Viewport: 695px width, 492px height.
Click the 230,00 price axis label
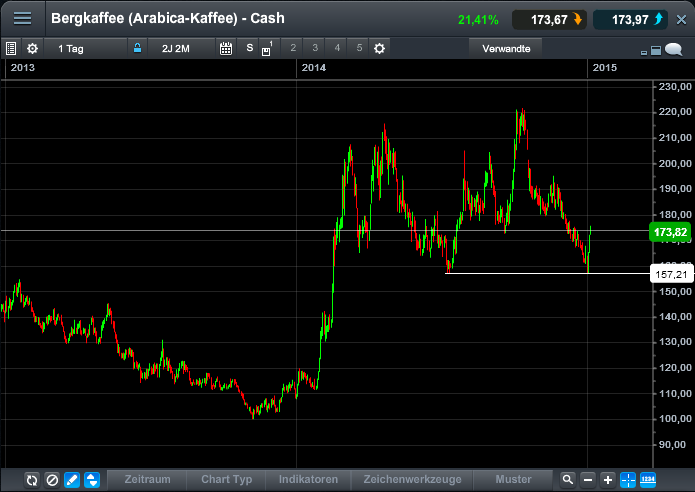(675, 87)
